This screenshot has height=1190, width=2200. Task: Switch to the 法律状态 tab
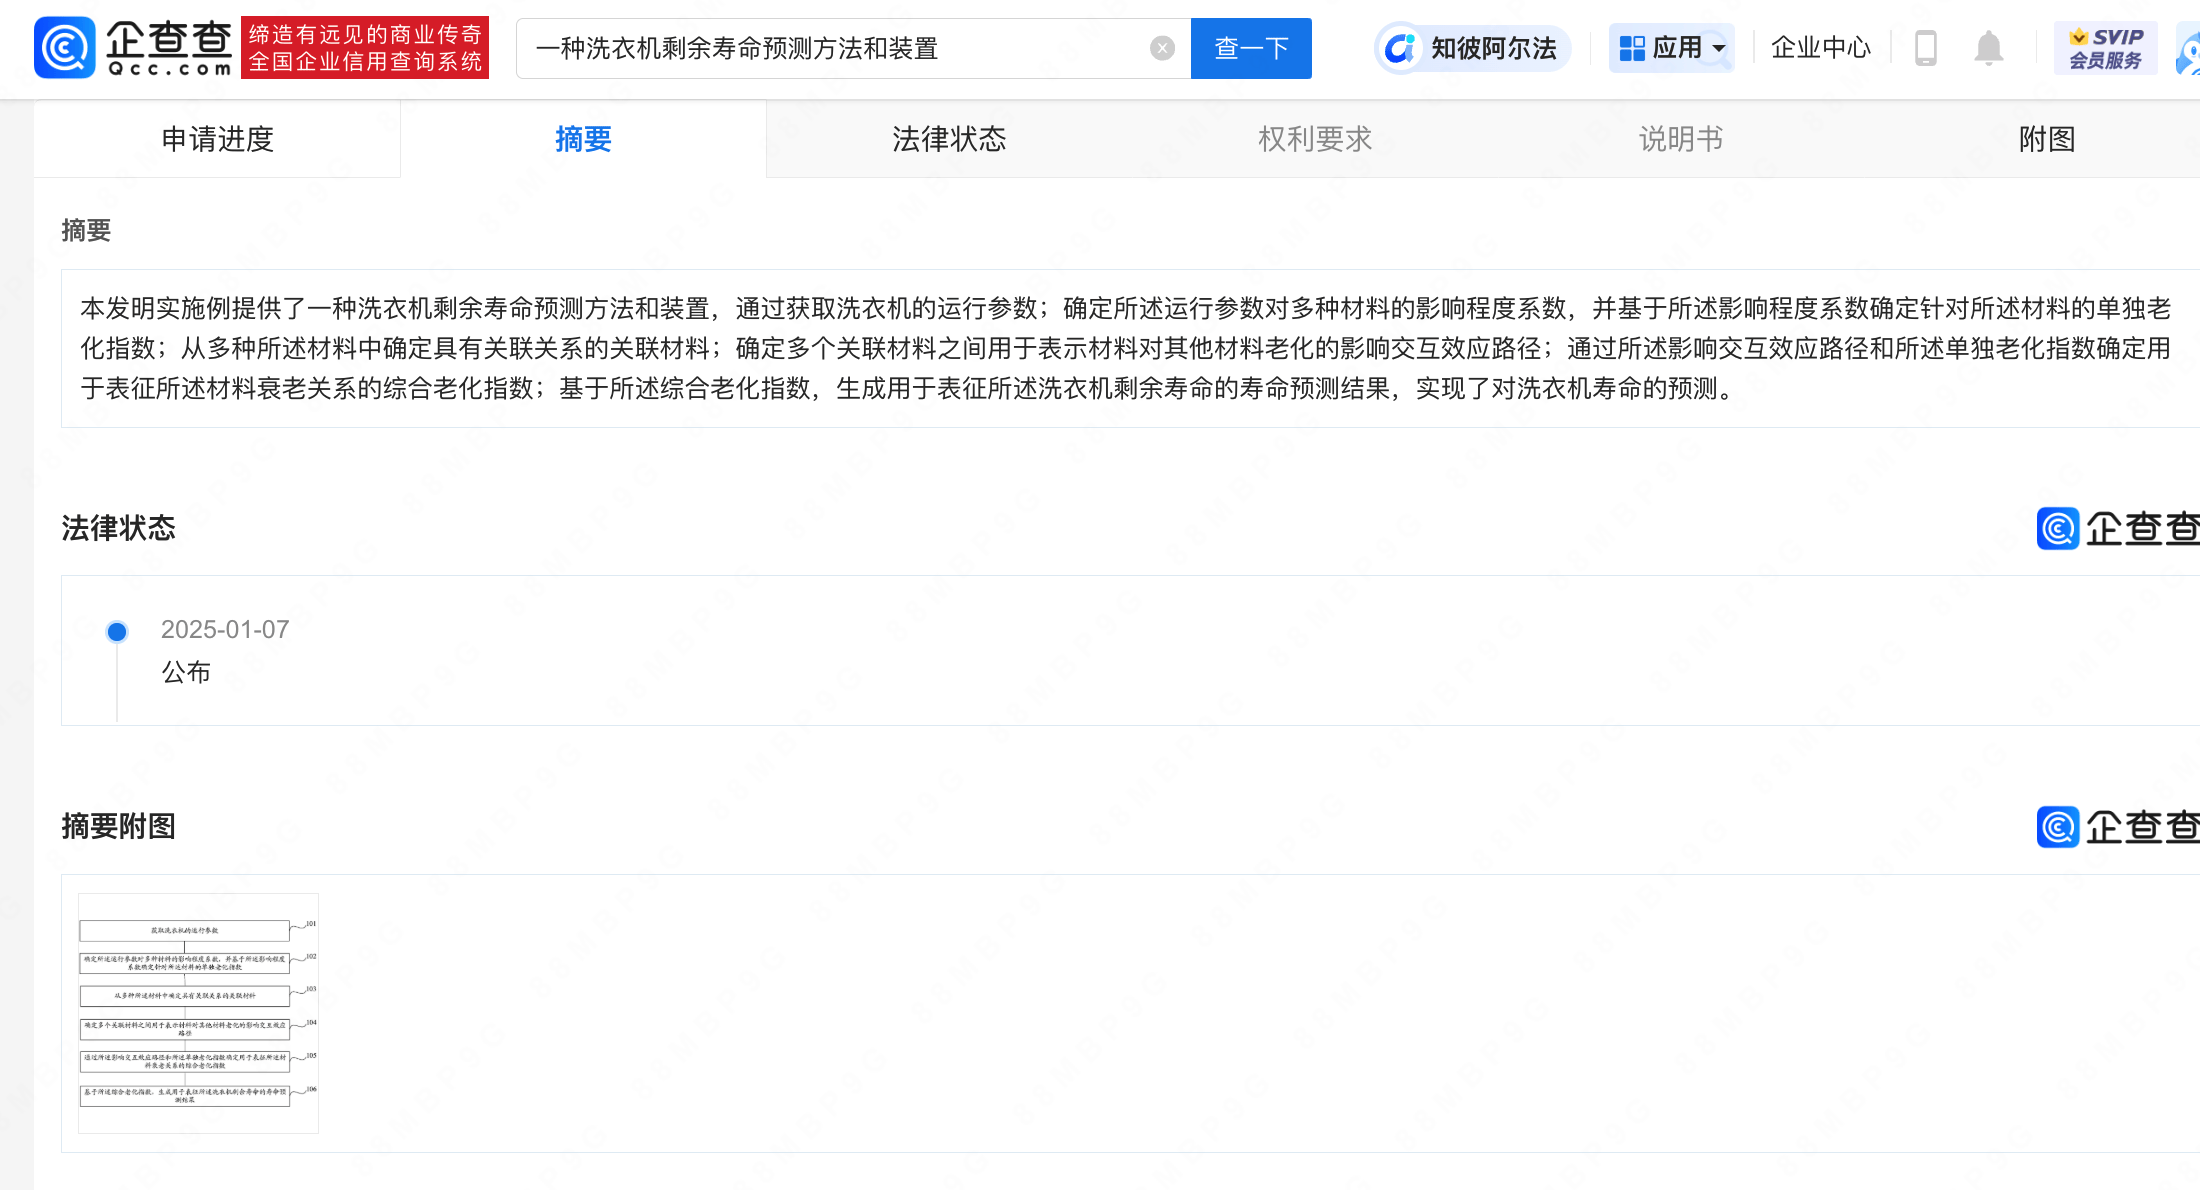(949, 139)
